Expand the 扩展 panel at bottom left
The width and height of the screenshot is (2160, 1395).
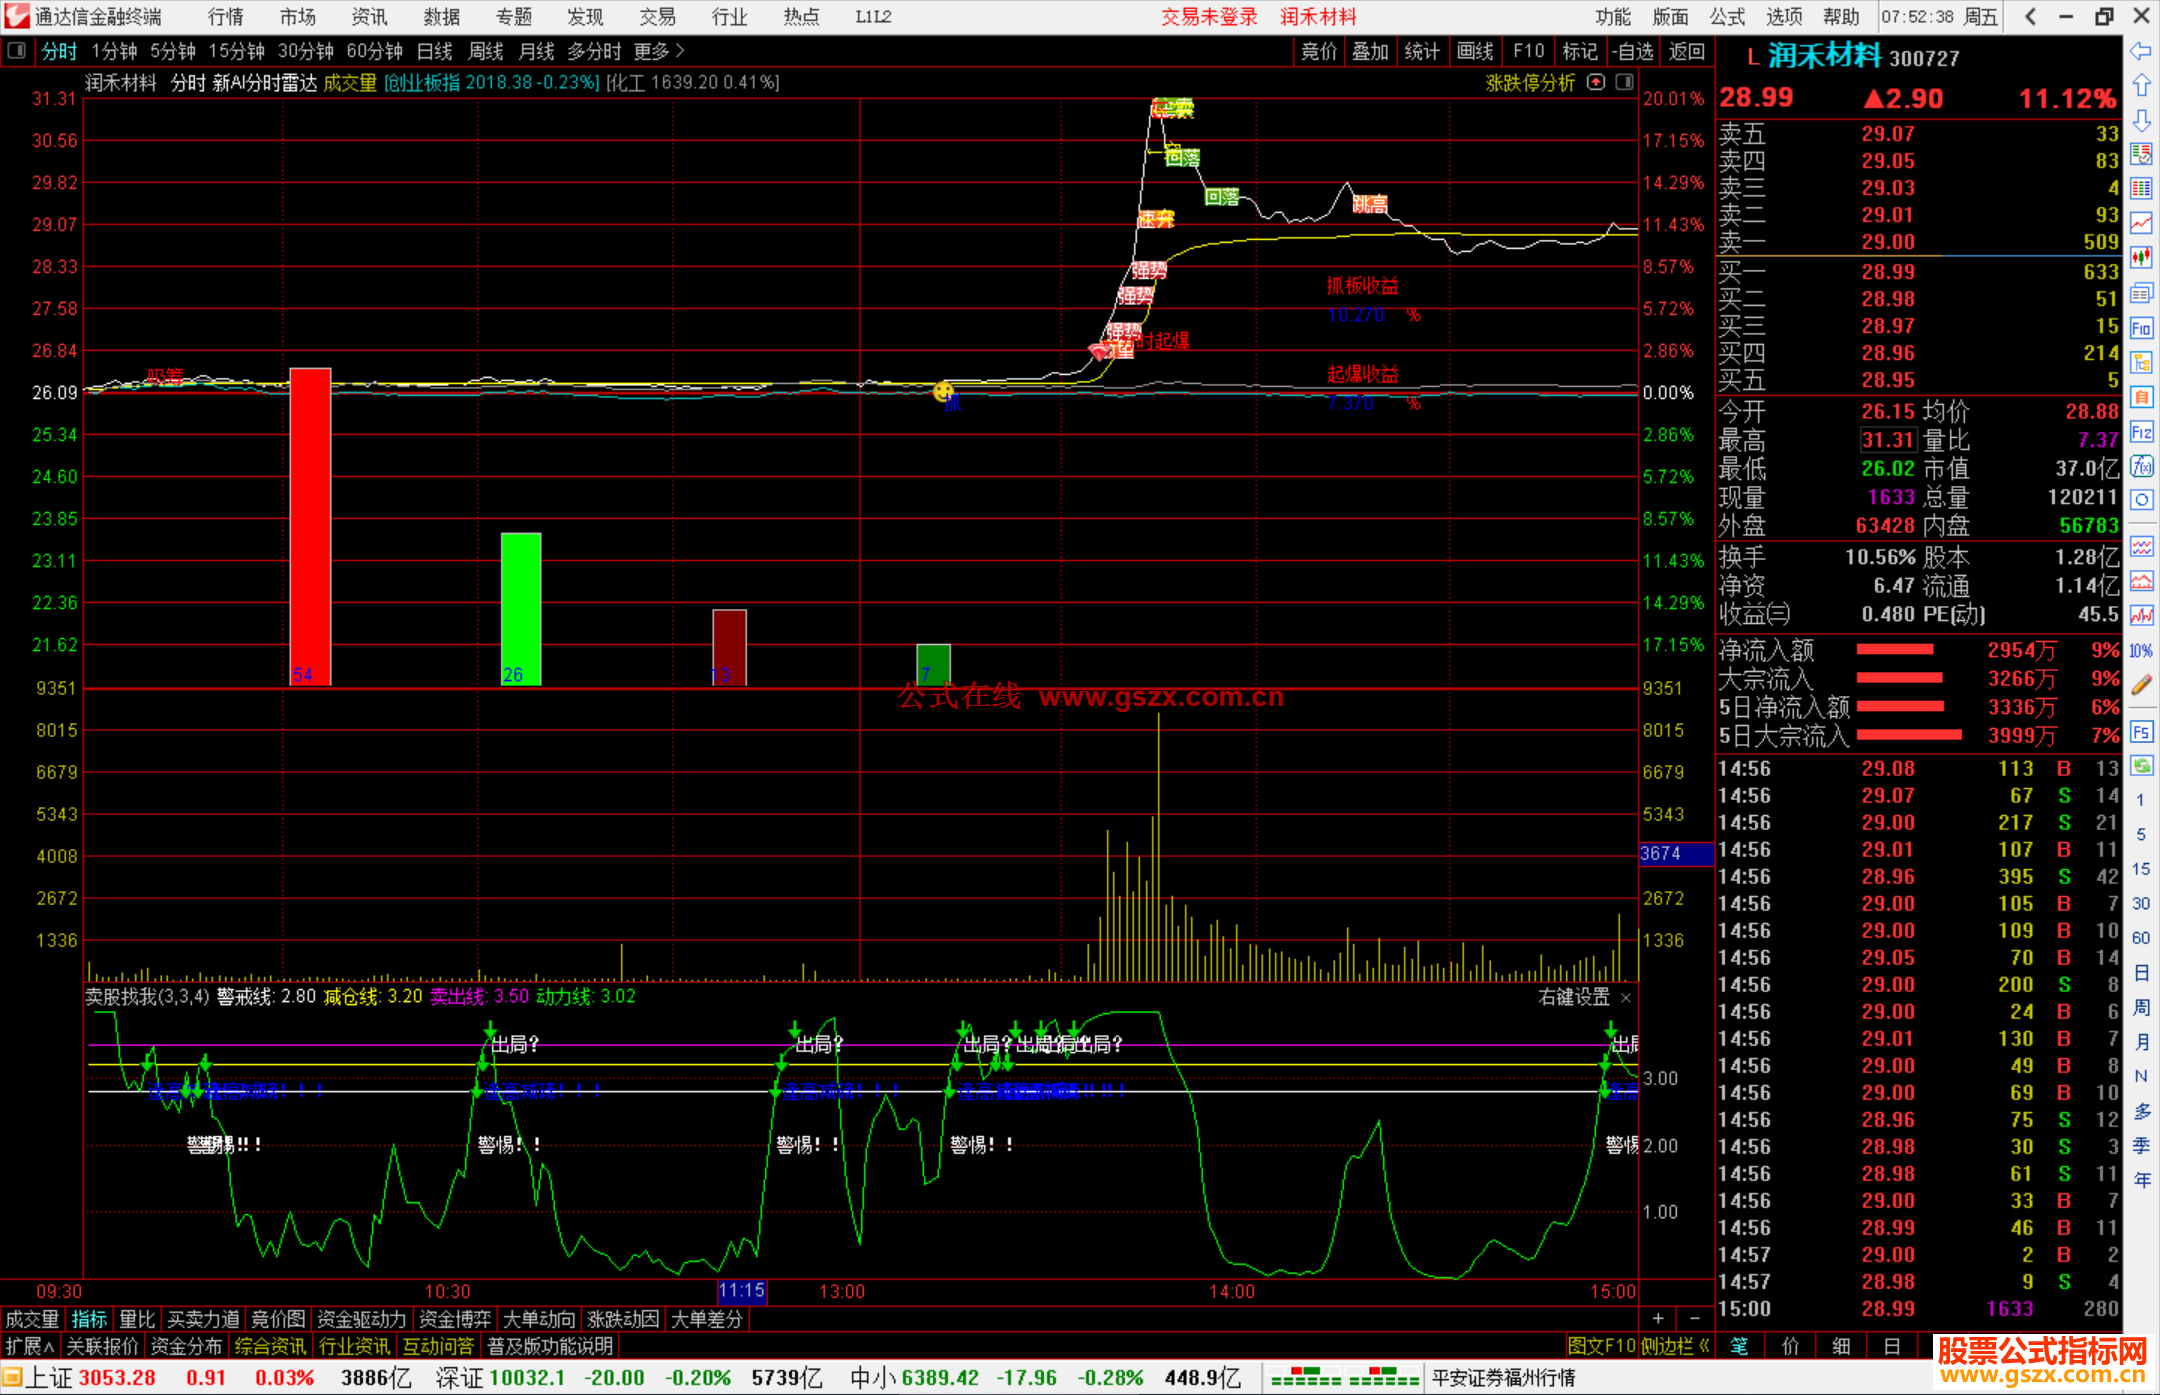[29, 1346]
